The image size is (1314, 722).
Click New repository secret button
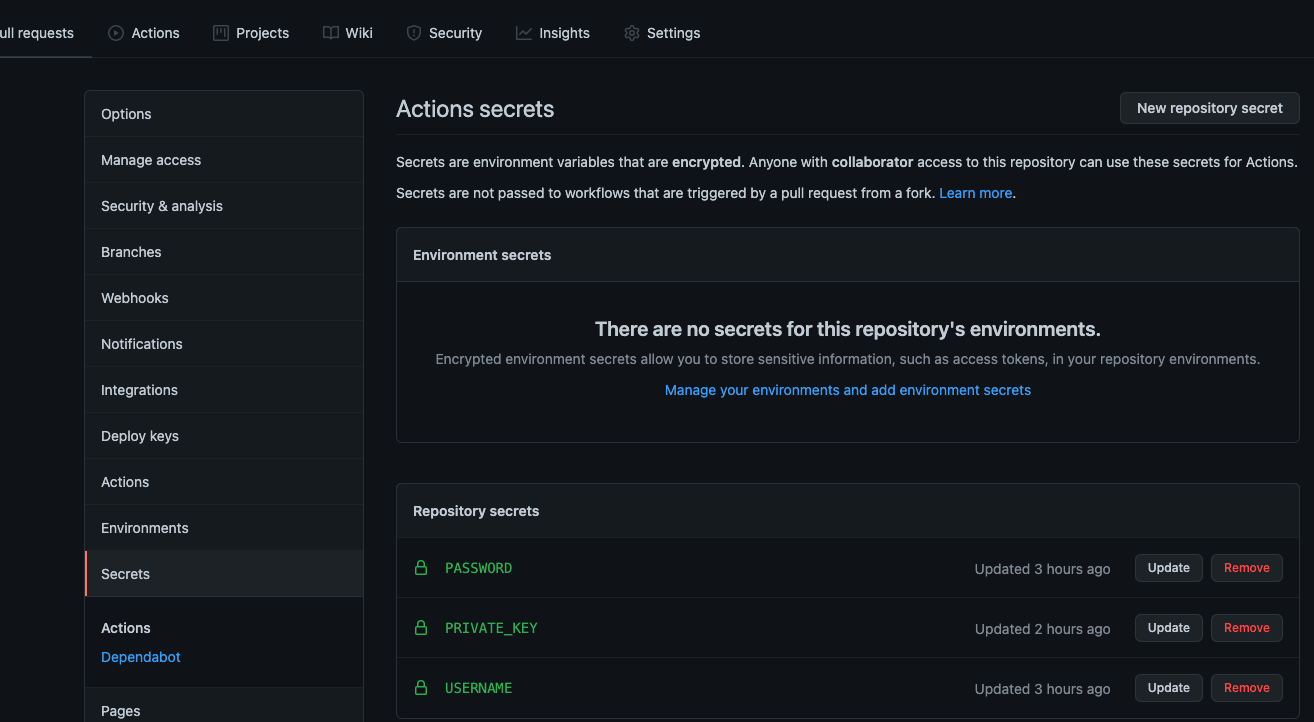click(x=1209, y=108)
